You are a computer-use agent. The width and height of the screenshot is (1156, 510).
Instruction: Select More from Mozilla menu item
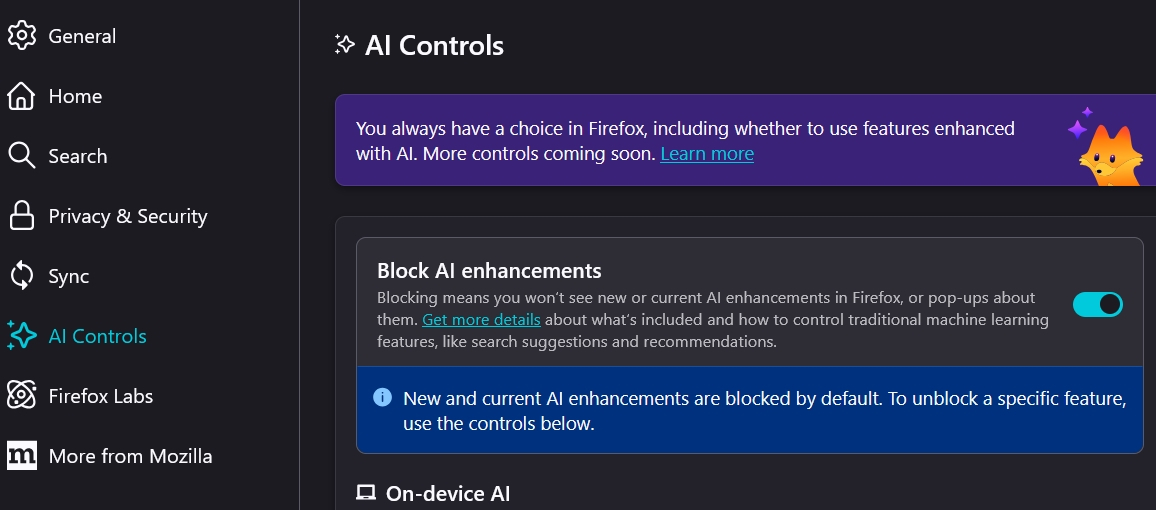(x=130, y=456)
